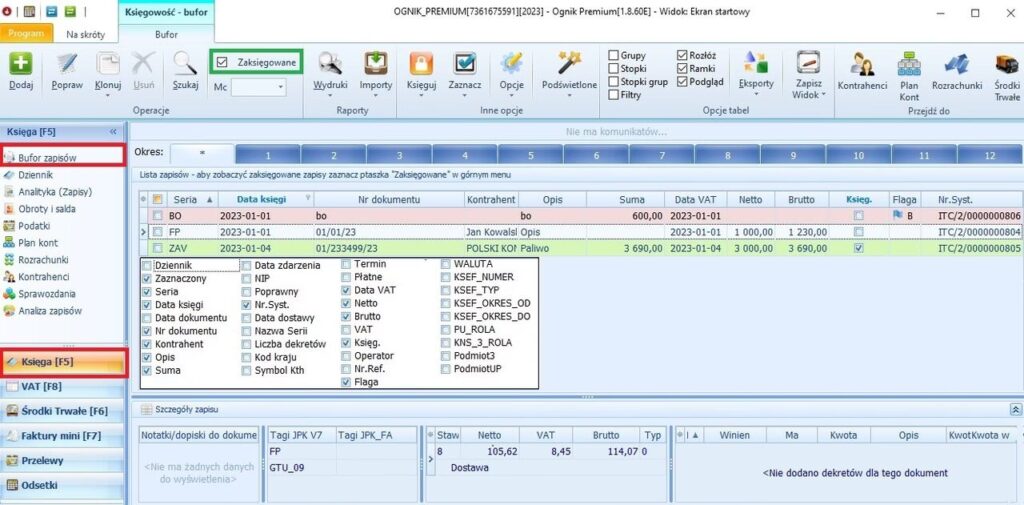Screen dimensions: 1024x505
Task: Click the Księguj padlock icon
Action: point(421,64)
